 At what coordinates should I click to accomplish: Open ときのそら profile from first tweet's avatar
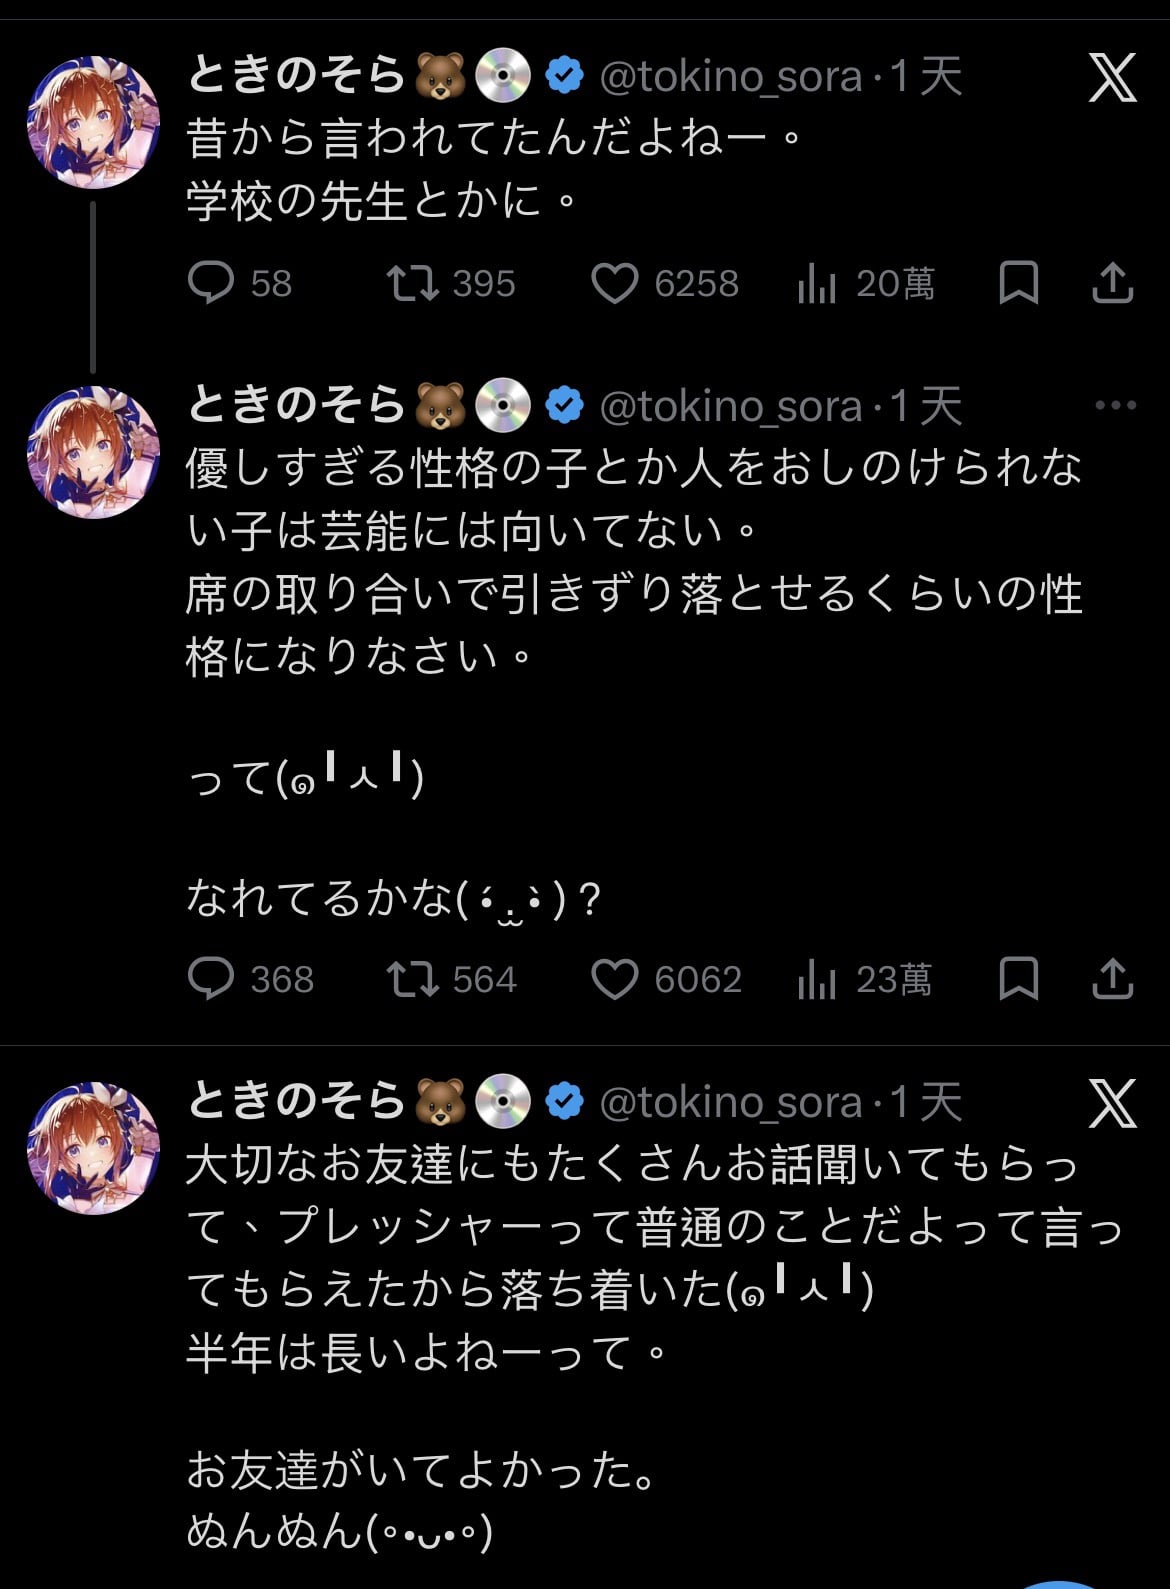point(93,122)
